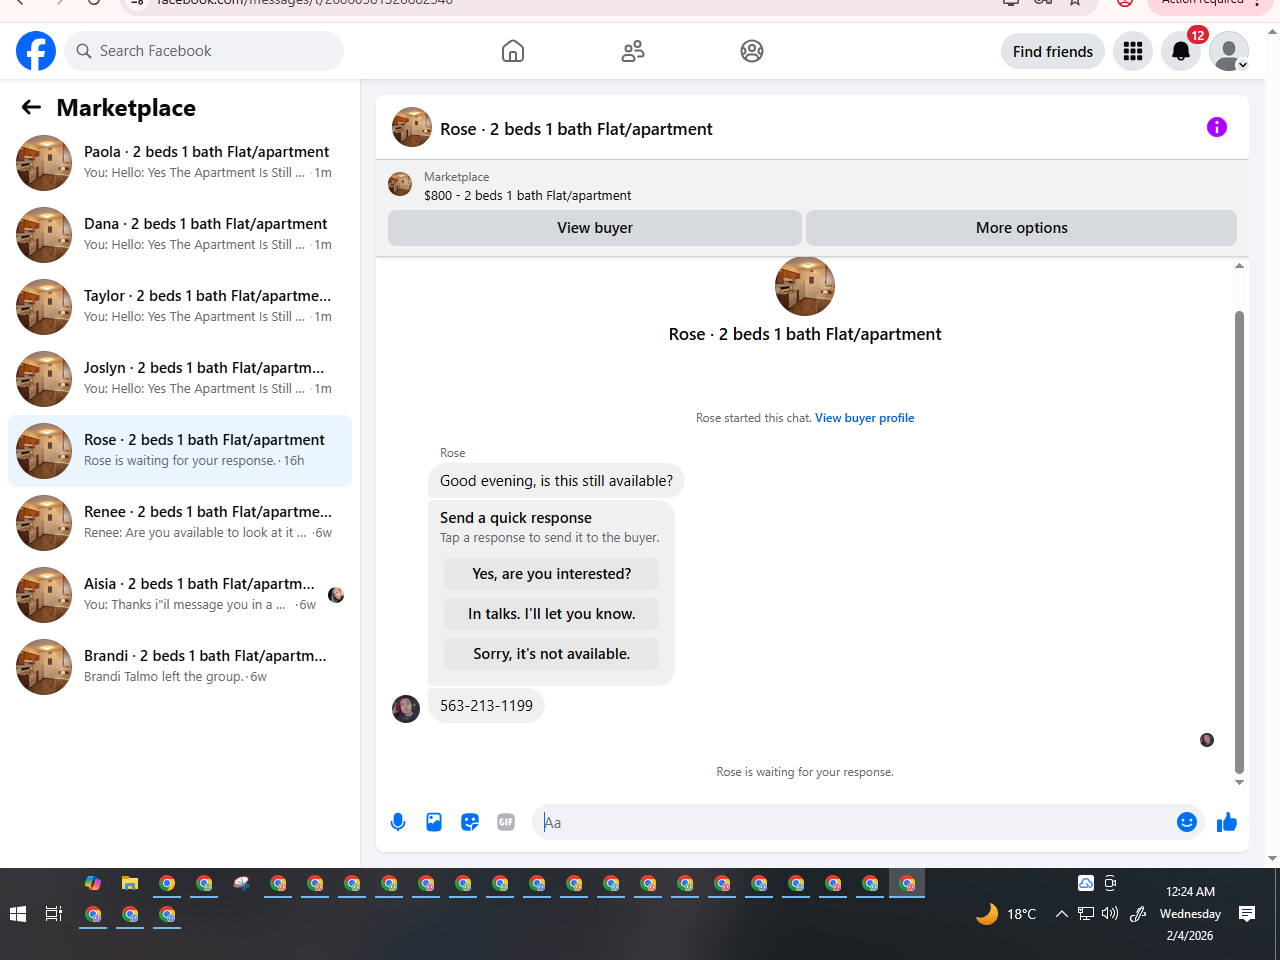Screen dimensions: 1280x960
Task: Click the chat scroll-up arrow
Action: coord(1239,266)
